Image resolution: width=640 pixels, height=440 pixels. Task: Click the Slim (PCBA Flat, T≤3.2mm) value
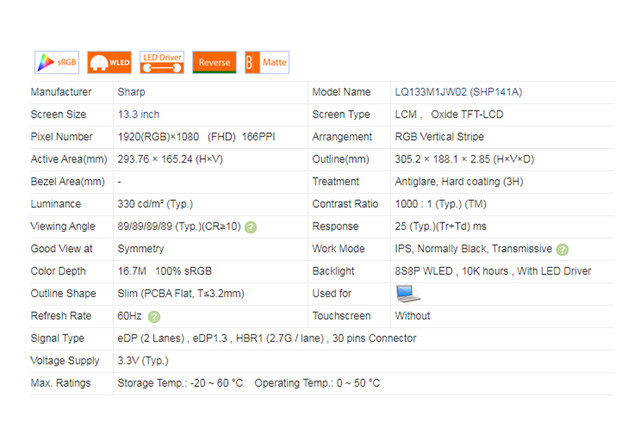tap(181, 294)
